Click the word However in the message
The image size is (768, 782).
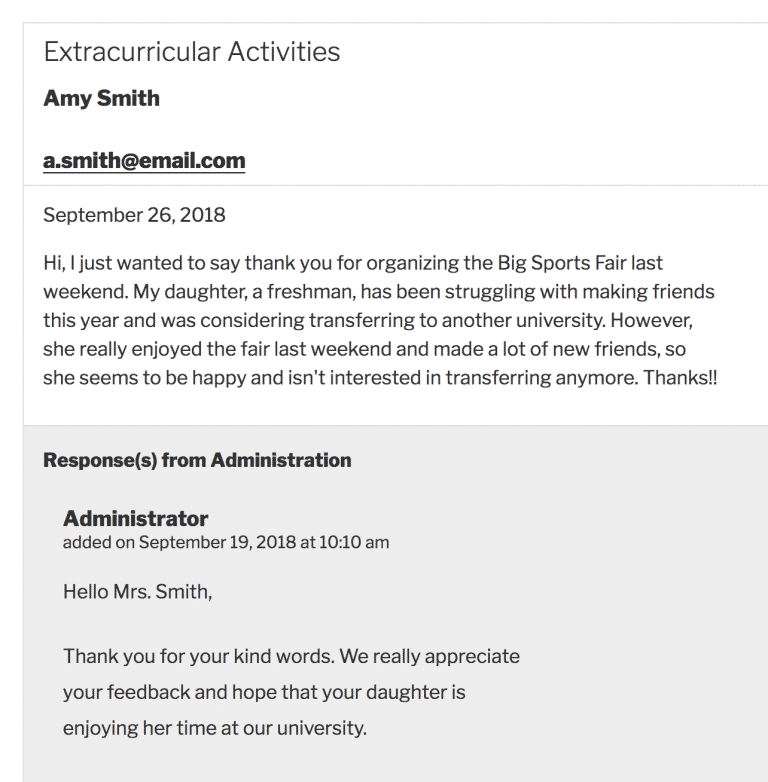[652, 320]
